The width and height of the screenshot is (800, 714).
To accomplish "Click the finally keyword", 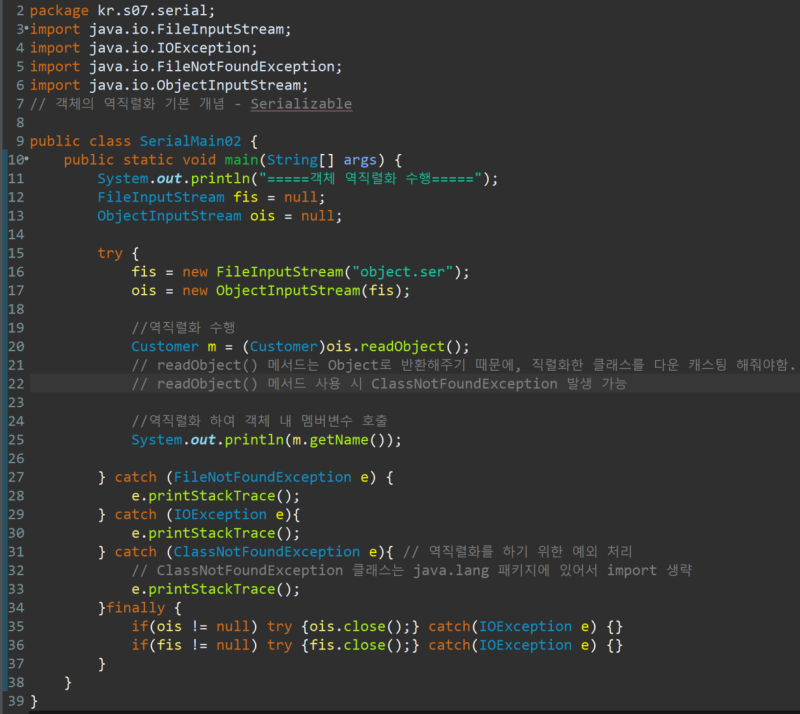I will pos(136,608).
